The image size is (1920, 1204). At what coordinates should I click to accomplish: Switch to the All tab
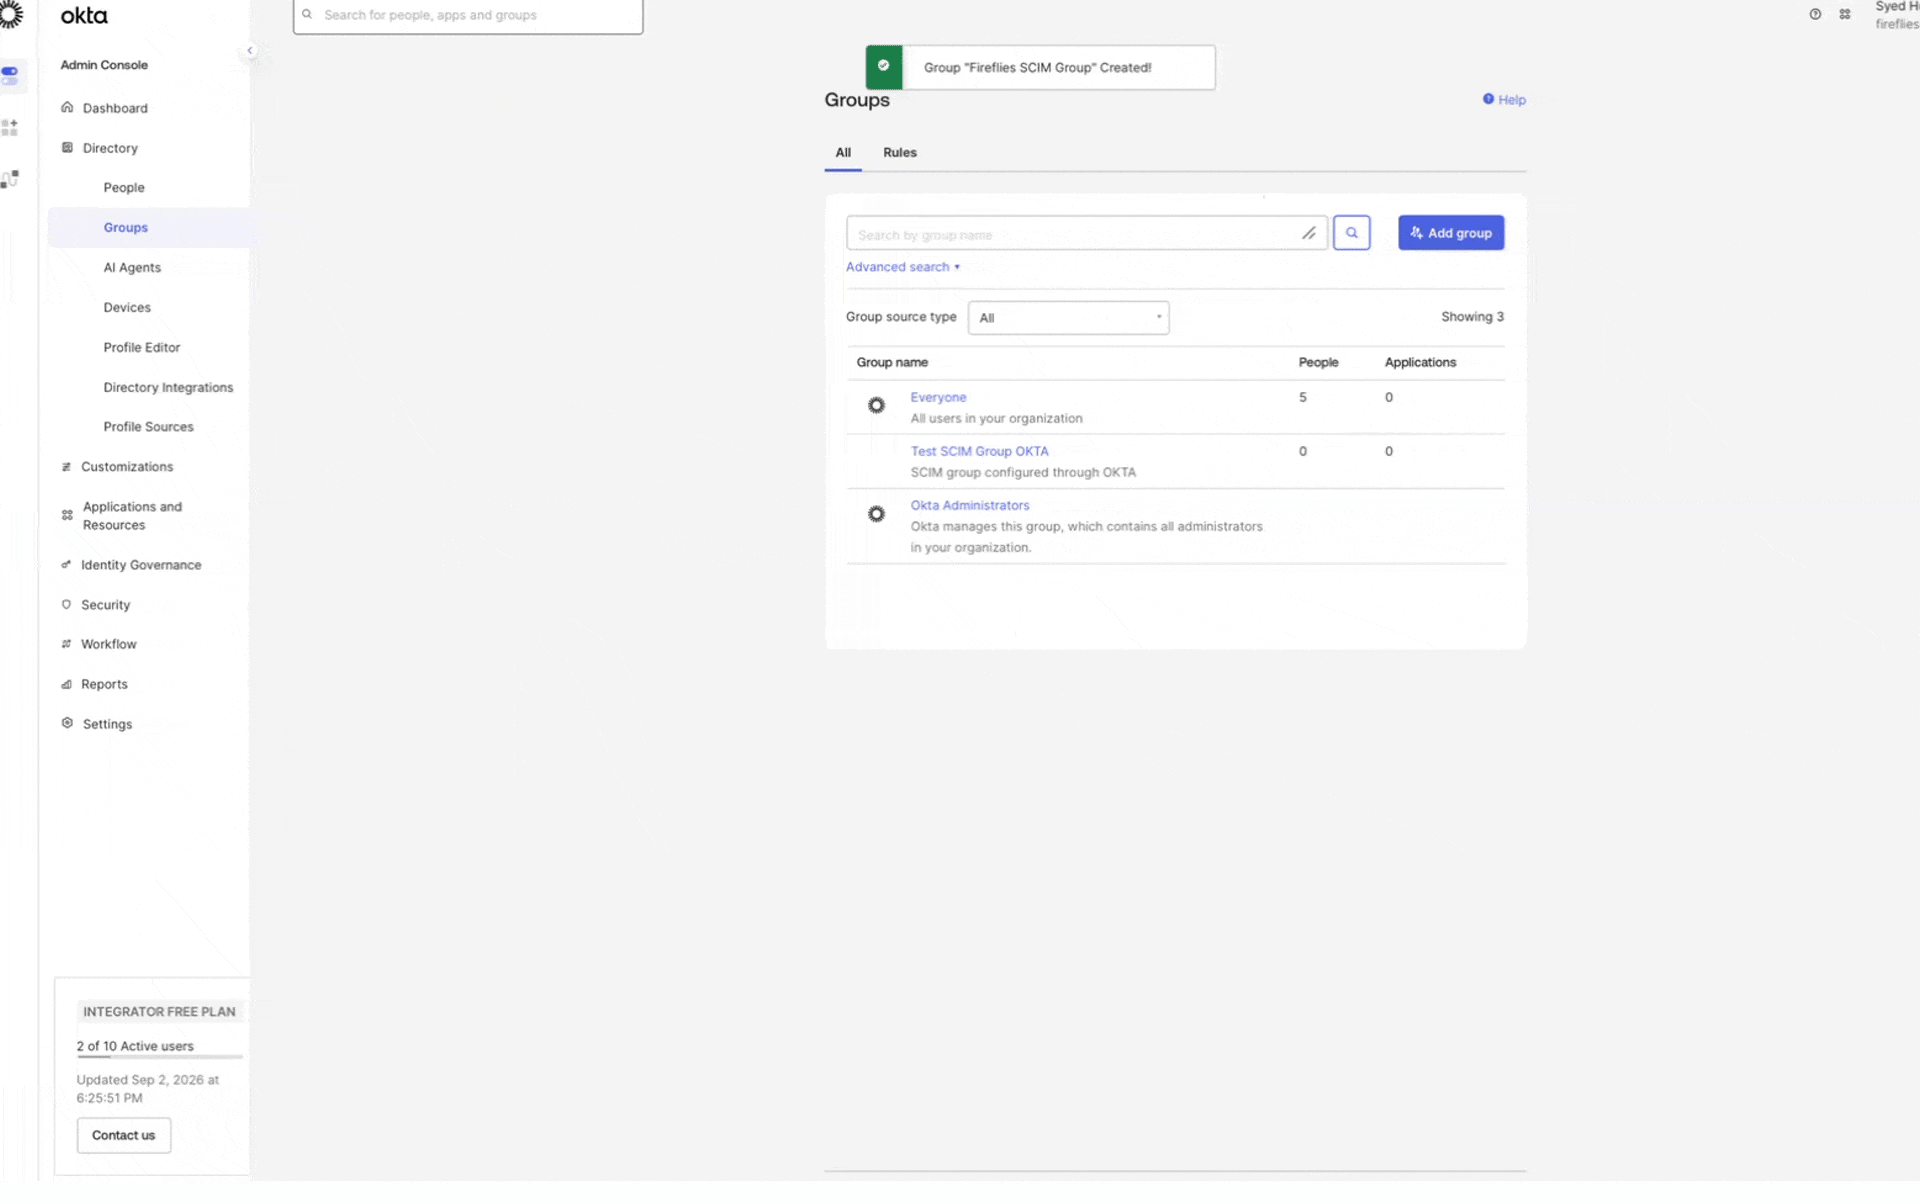[843, 153]
